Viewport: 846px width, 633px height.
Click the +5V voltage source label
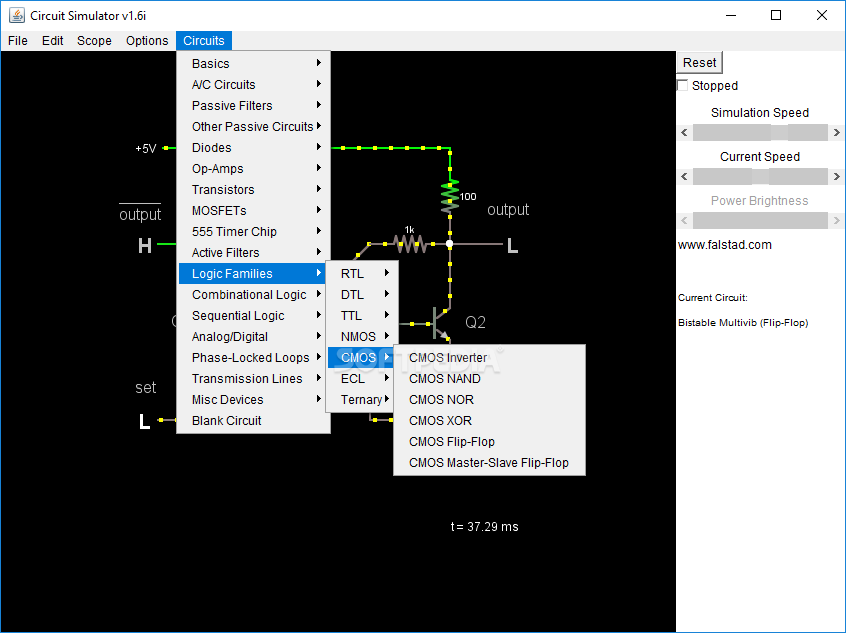pyautogui.click(x=146, y=148)
